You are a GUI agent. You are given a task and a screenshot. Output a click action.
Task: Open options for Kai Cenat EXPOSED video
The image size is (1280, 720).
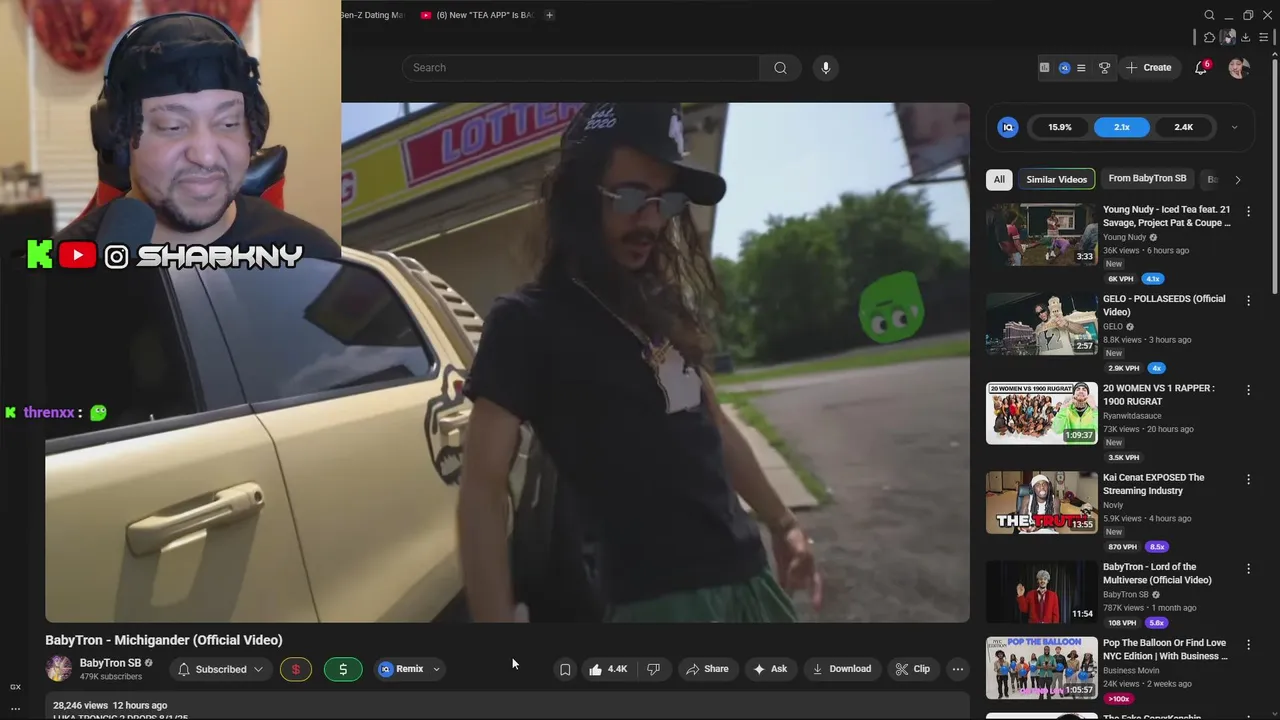pyautogui.click(x=1248, y=479)
